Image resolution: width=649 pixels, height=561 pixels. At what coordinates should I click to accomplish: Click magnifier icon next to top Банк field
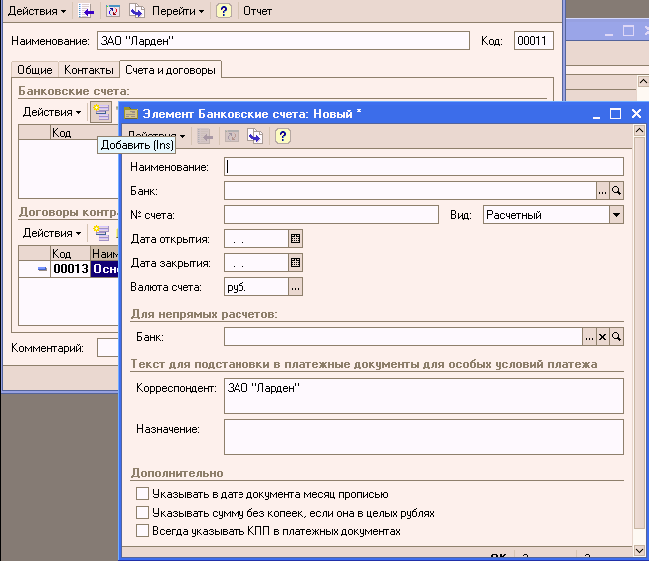617,190
